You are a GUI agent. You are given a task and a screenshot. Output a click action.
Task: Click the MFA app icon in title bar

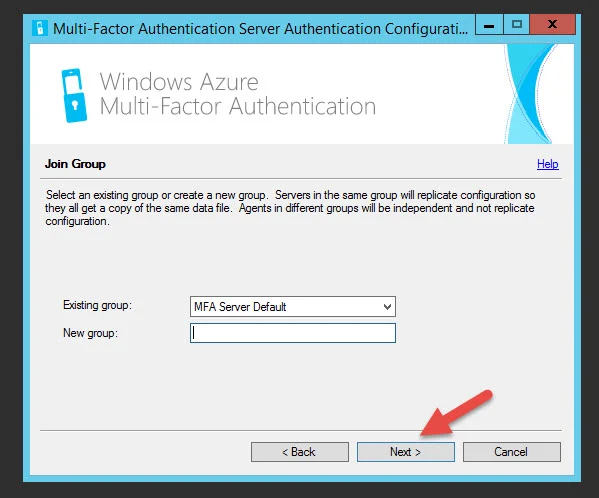[40, 28]
